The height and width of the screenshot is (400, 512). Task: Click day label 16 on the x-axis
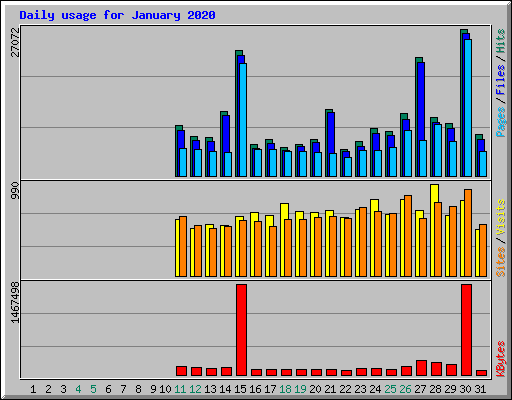click(255, 389)
